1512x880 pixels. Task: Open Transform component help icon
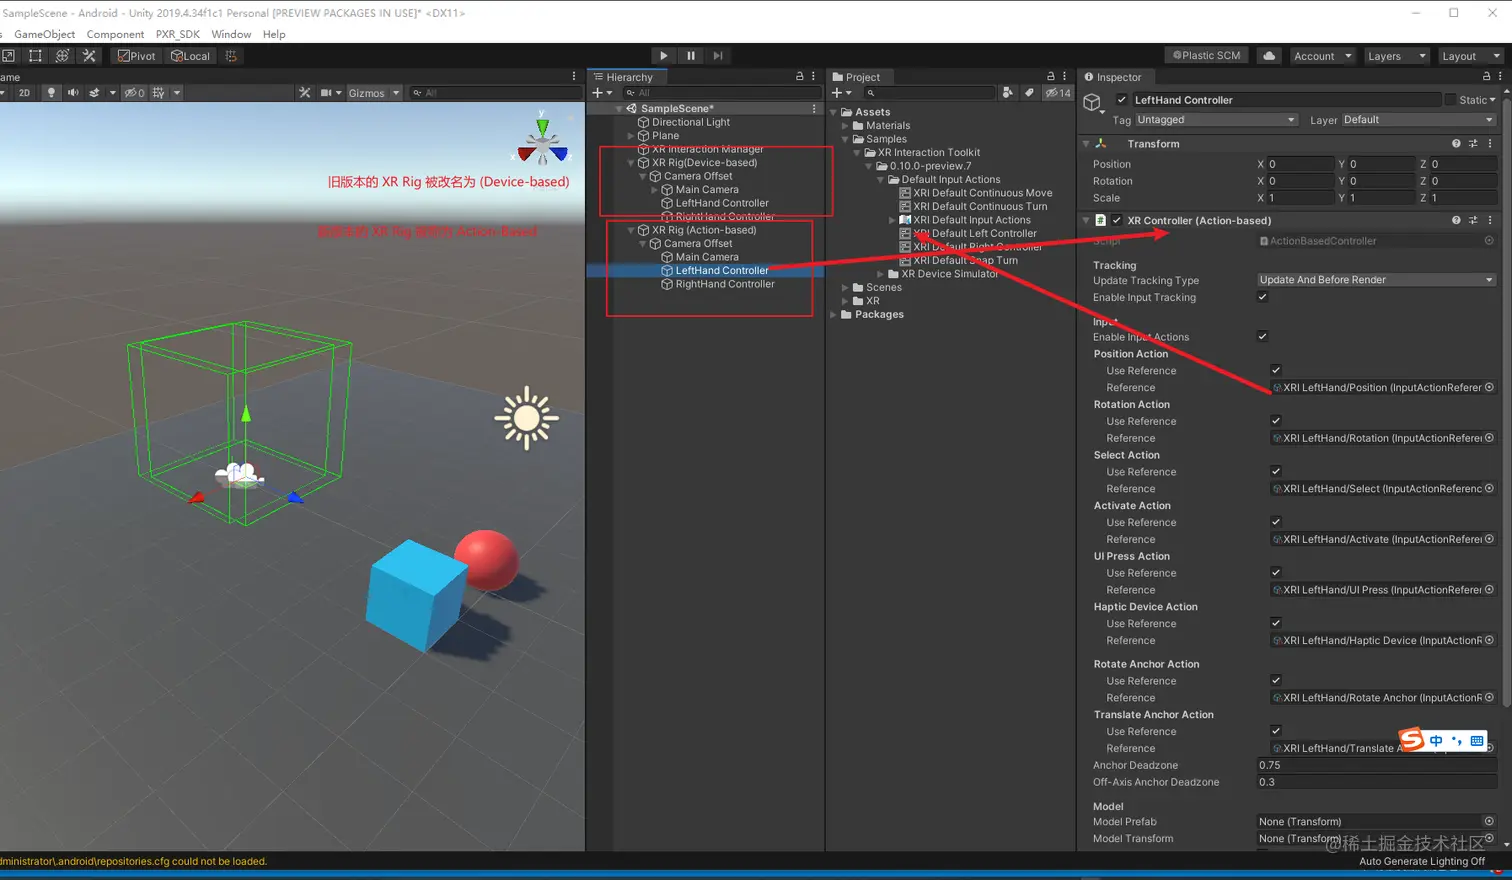click(1456, 144)
